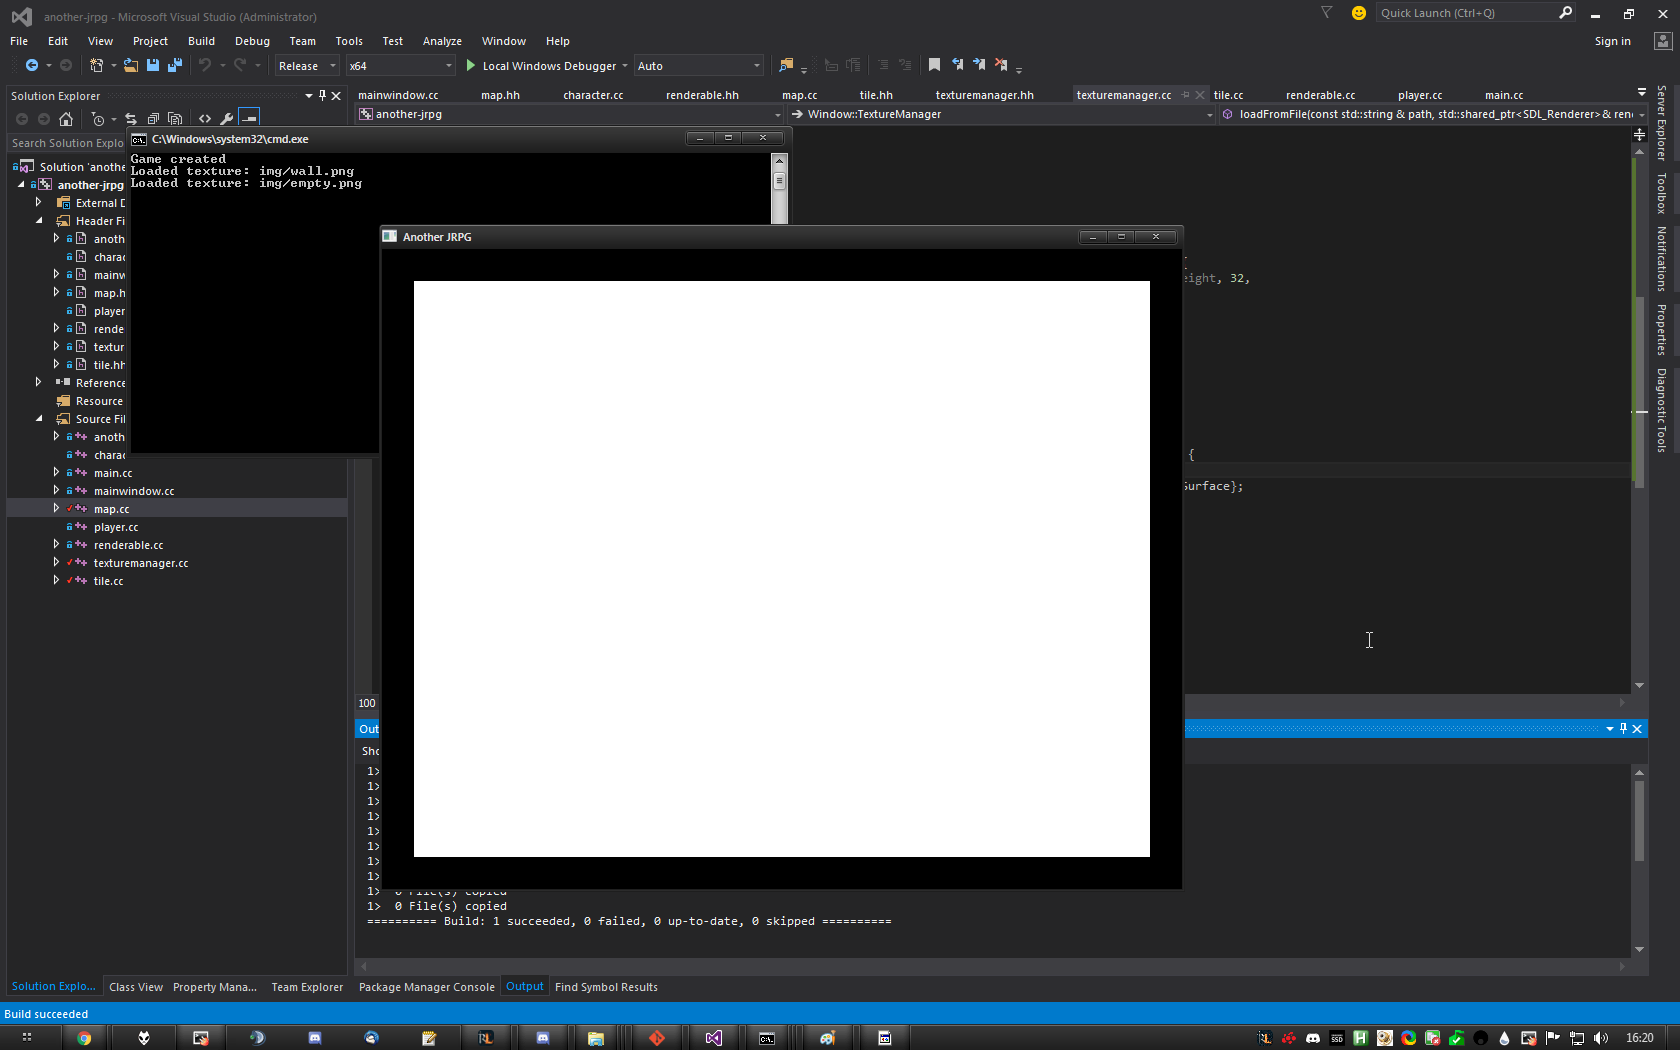Open the Team Explorer tab
Viewport: 1680px width, 1050px height.
click(307, 987)
